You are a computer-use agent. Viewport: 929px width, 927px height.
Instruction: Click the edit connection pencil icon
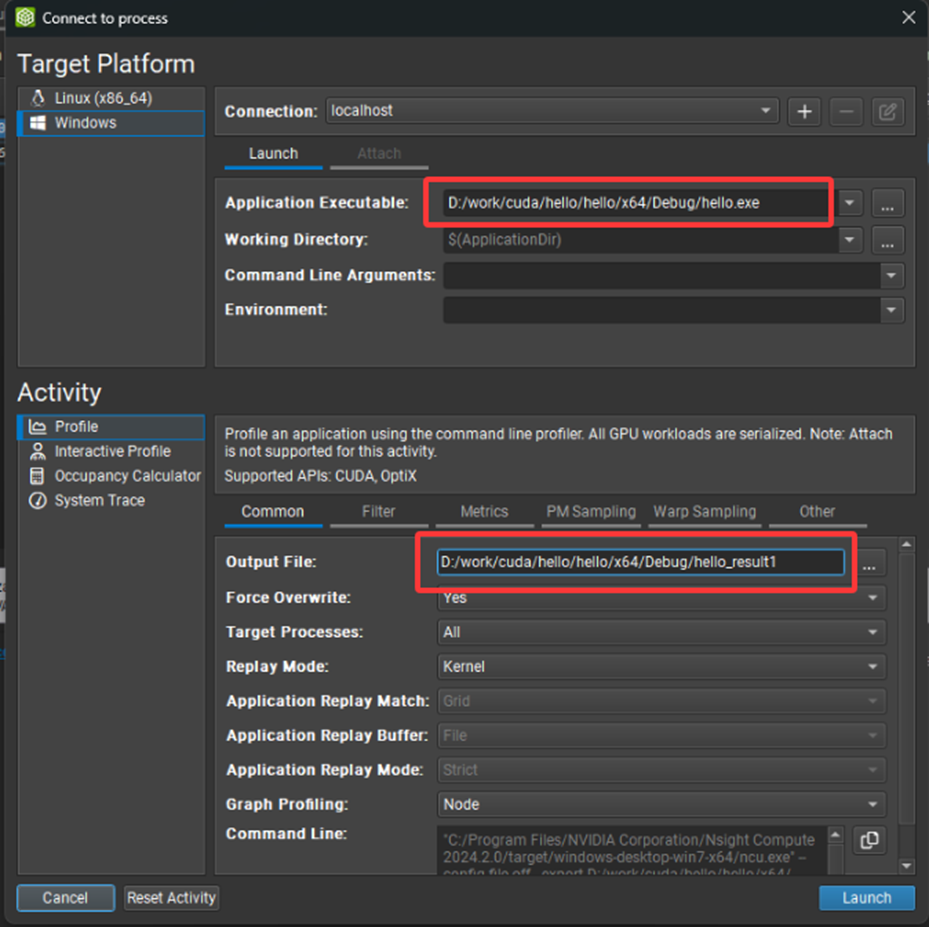point(887,111)
